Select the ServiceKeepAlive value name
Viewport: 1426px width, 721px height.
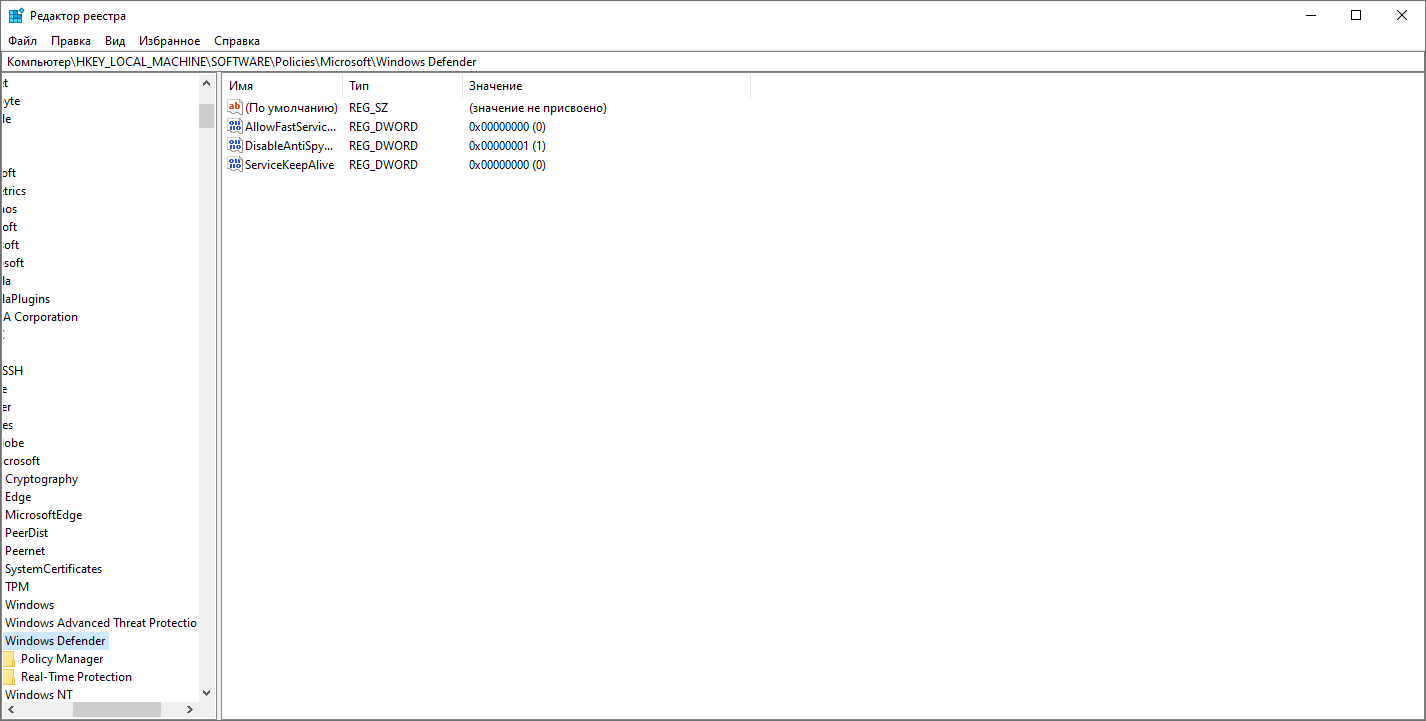(x=290, y=164)
